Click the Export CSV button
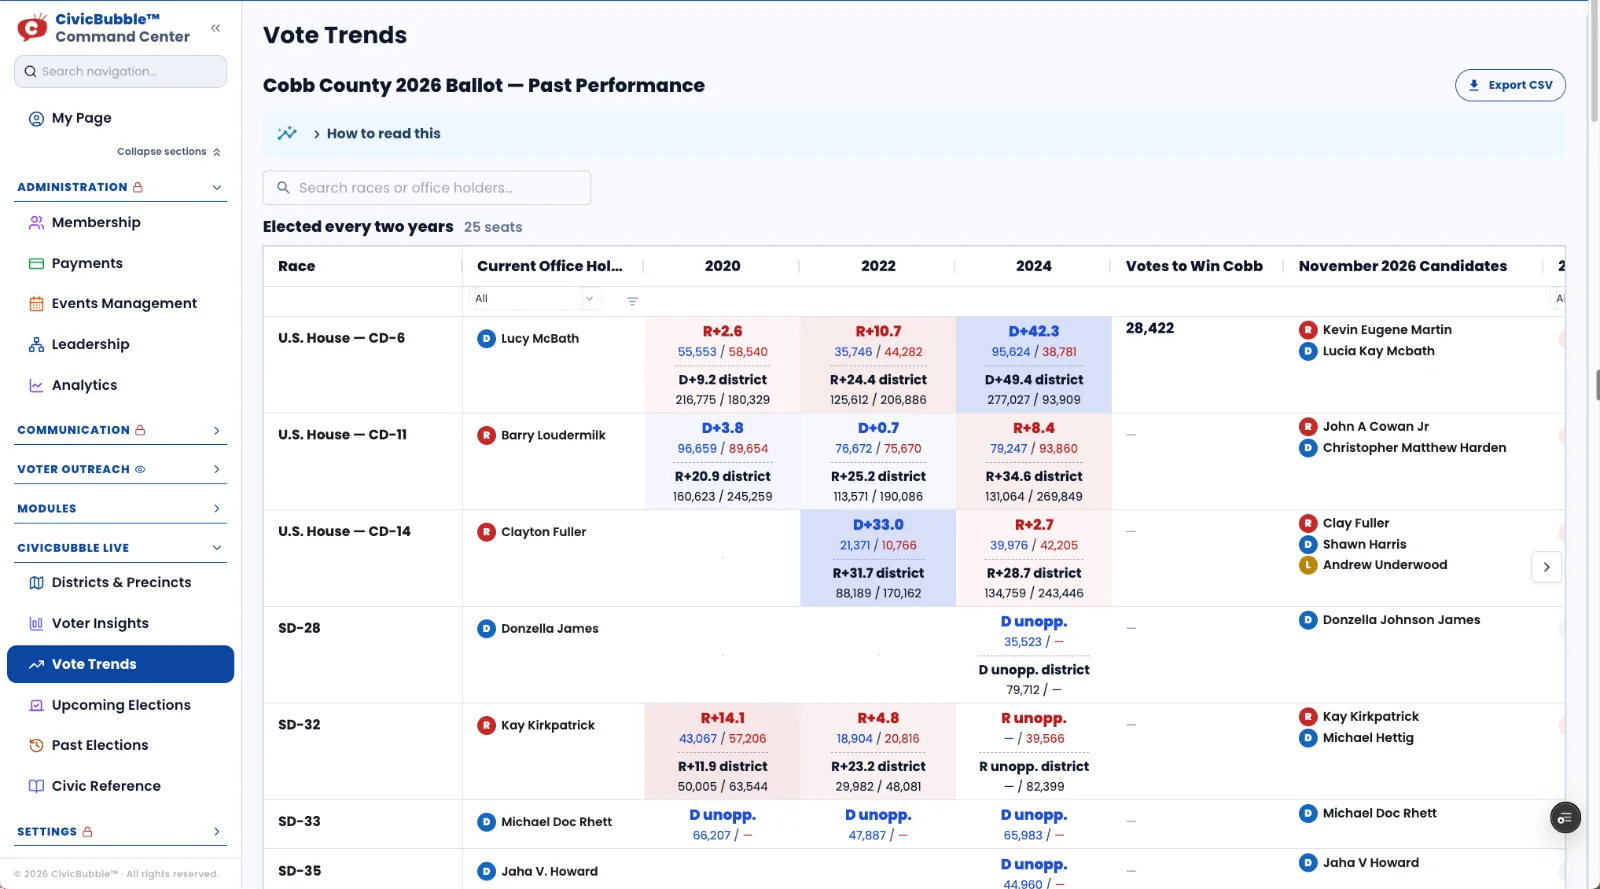The height and width of the screenshot is (889, 1600). 1510,86
